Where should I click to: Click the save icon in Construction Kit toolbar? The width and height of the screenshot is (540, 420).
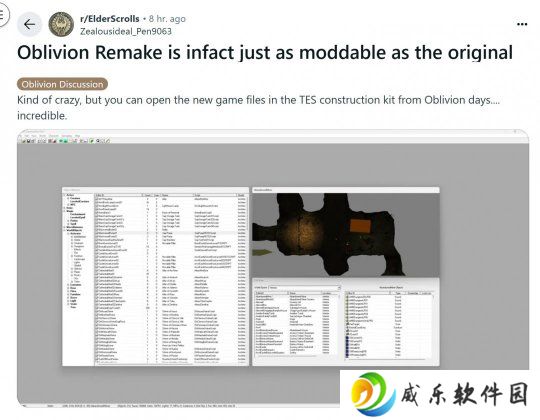pos(28,141)
